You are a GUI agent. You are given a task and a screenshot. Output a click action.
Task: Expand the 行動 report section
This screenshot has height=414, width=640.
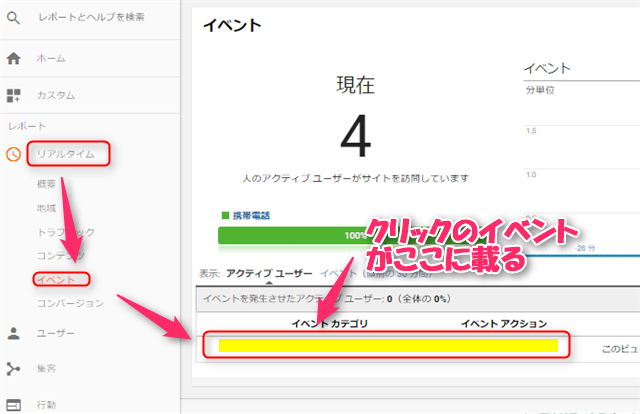(x=46, y=405)
